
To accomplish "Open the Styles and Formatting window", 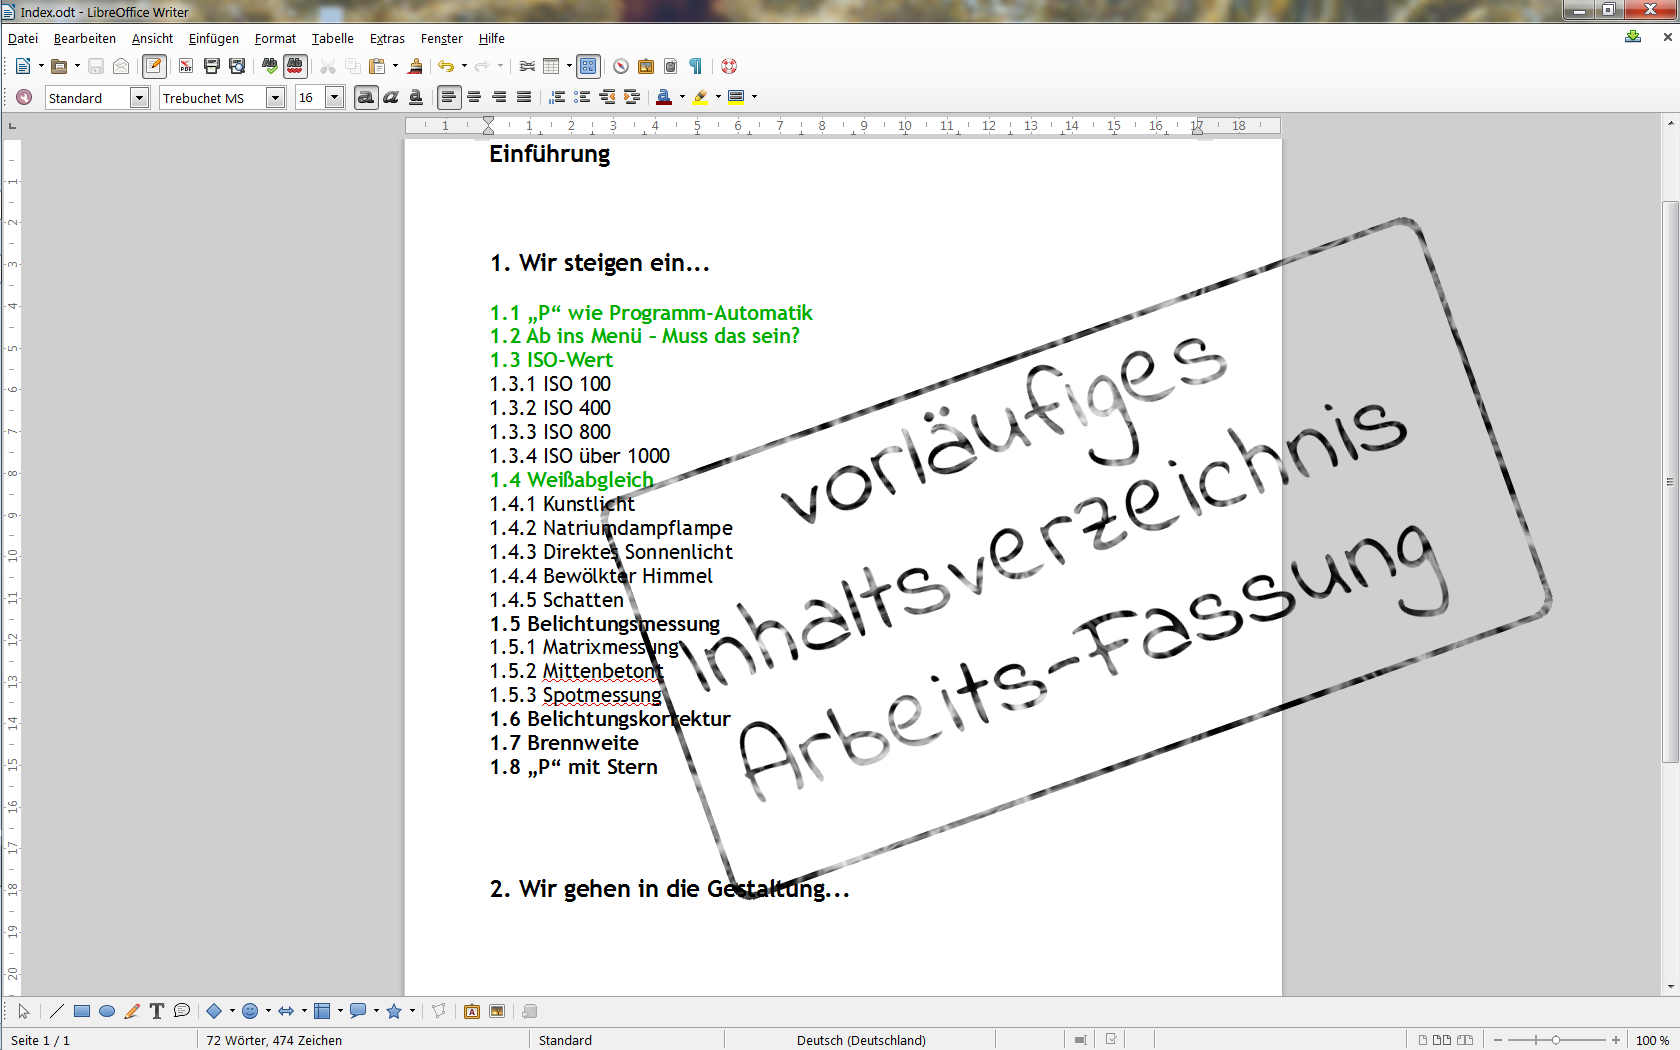I will point(24,97).
